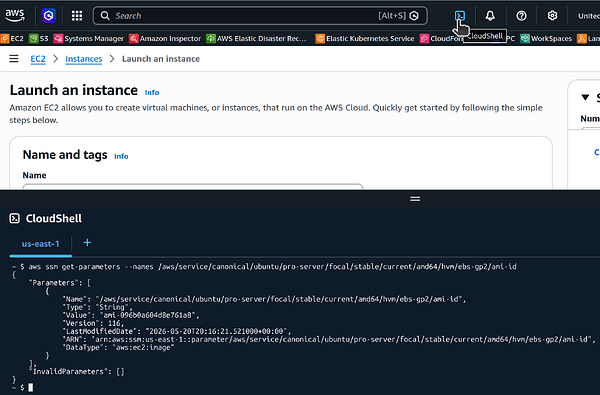Viewport: 600px width, 395px height.
Task: Add a new CloudShell tab with plus
Action: point(87,243)
